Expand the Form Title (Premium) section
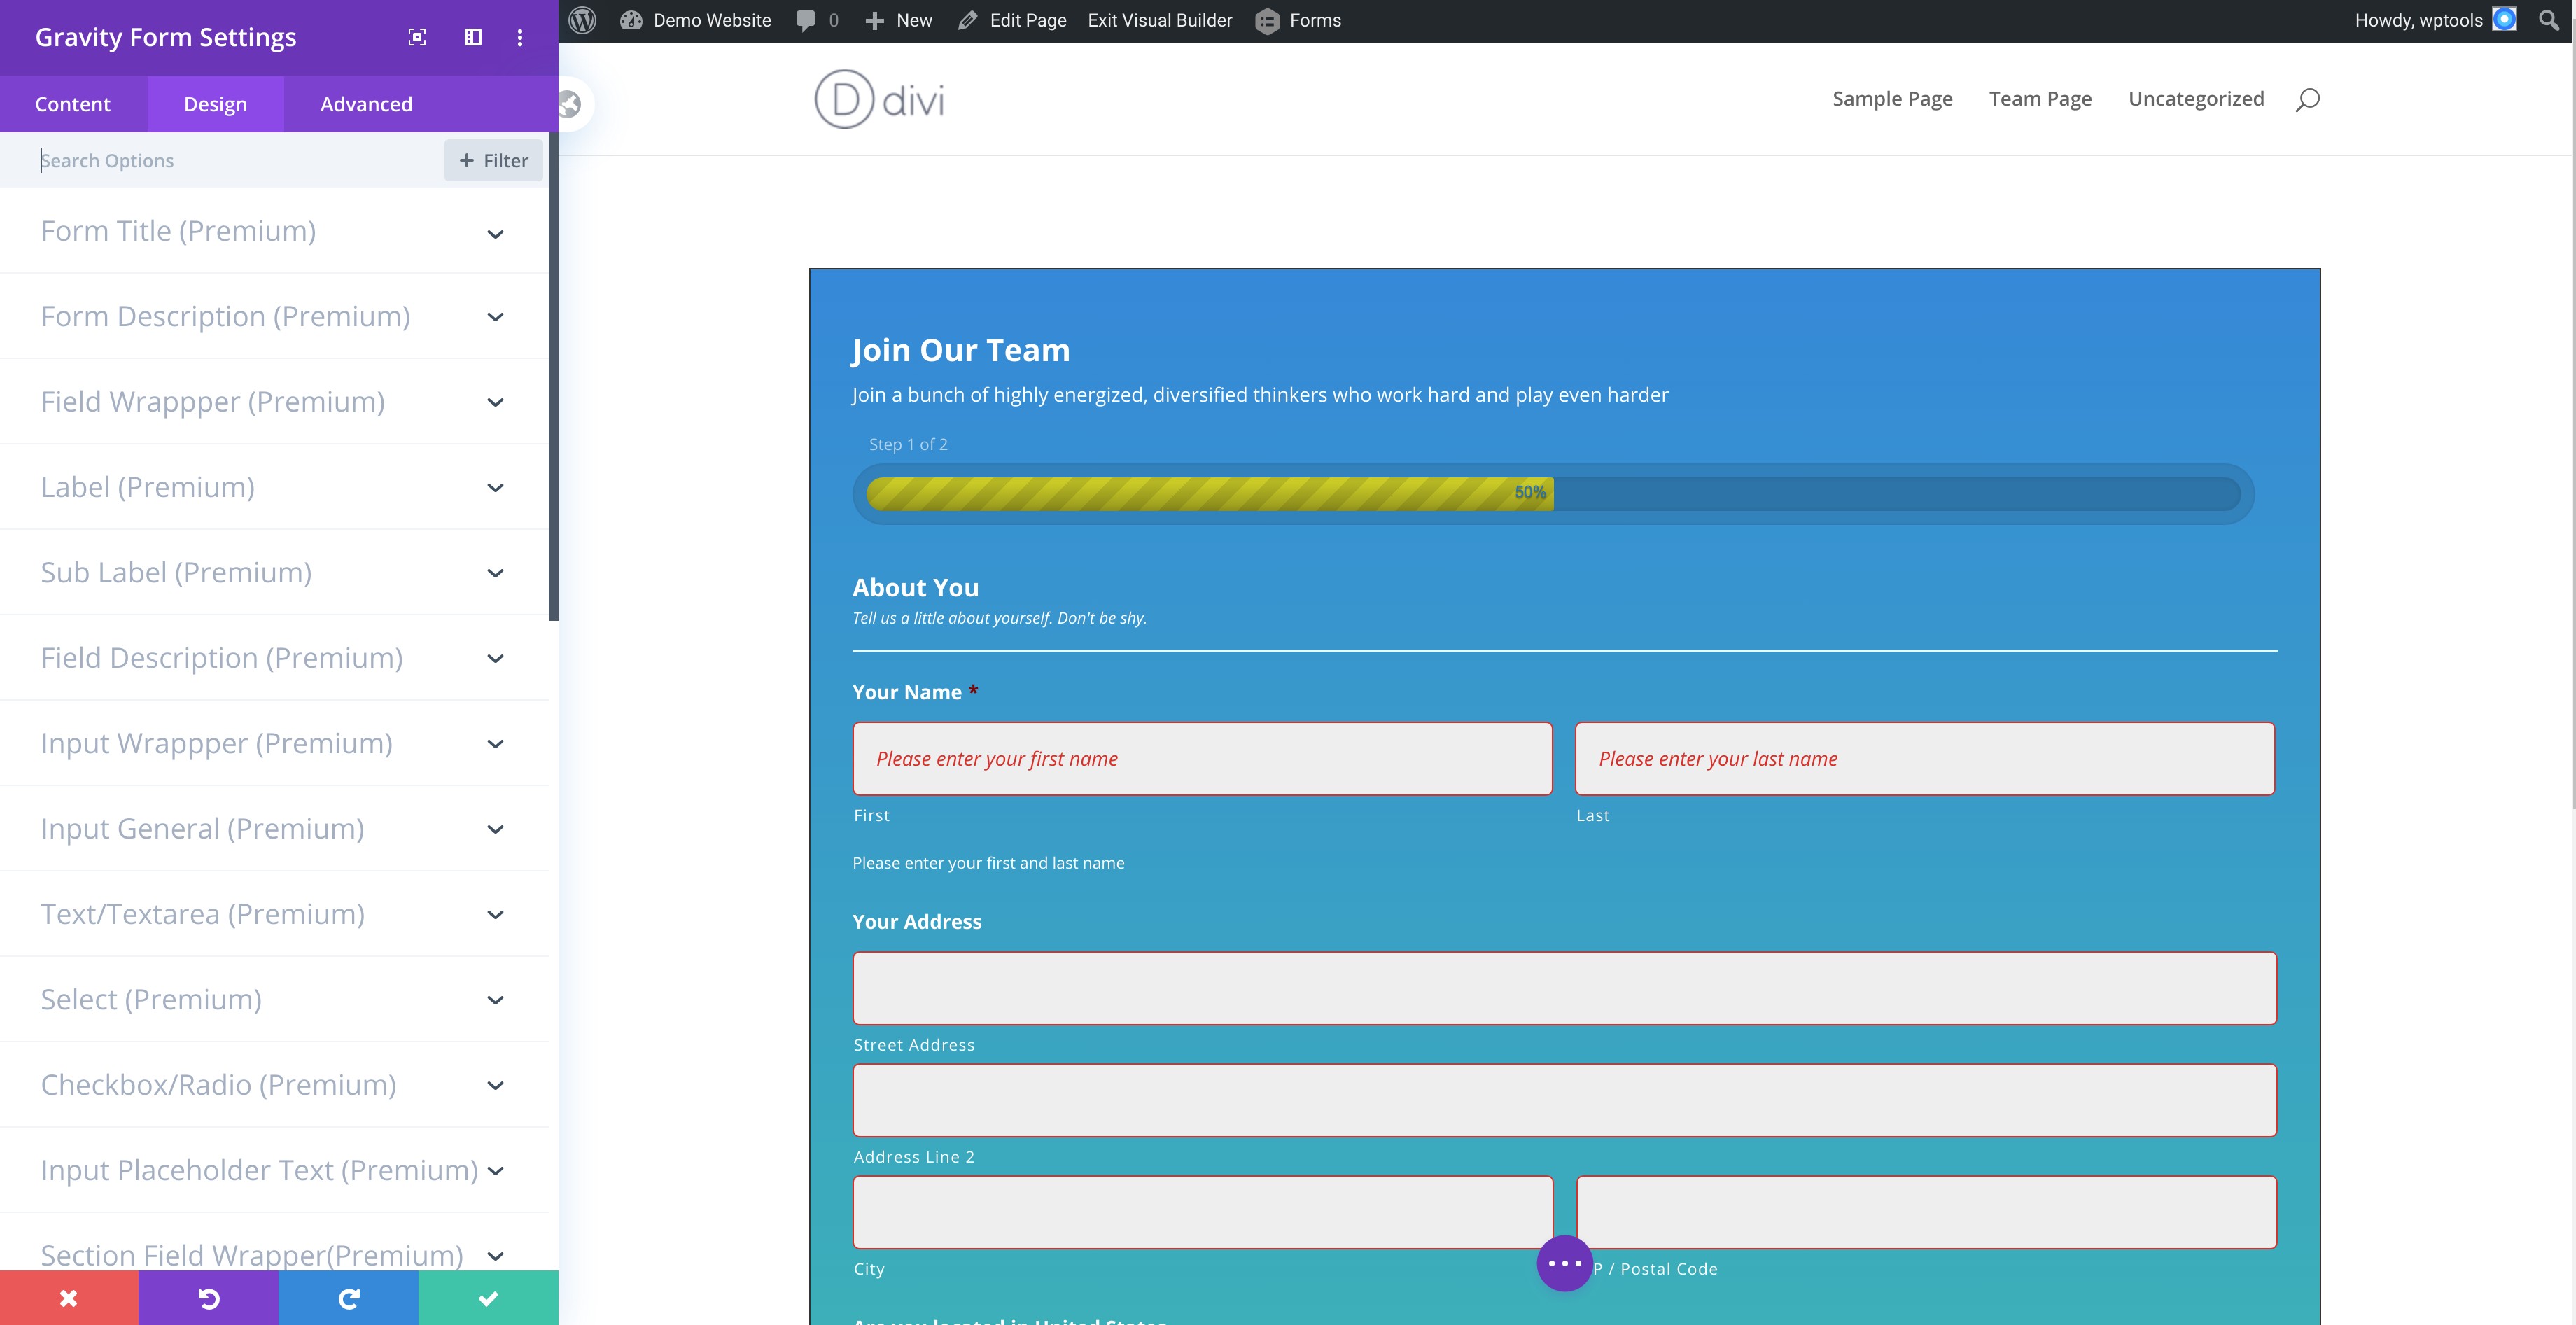Image resolution: width=2576 pixels, height=1325 pixels. pos(274,231)
